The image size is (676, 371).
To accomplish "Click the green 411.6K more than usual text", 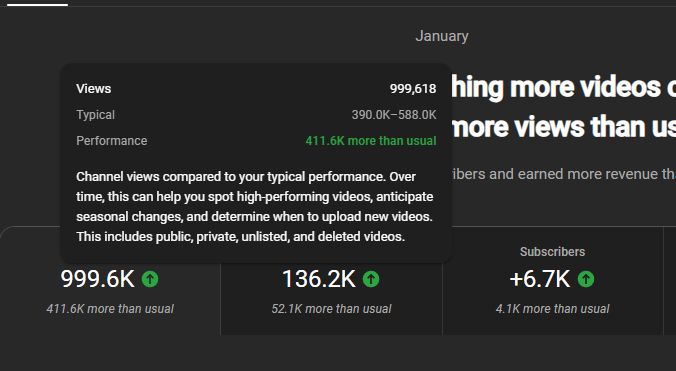I will 371,141.
